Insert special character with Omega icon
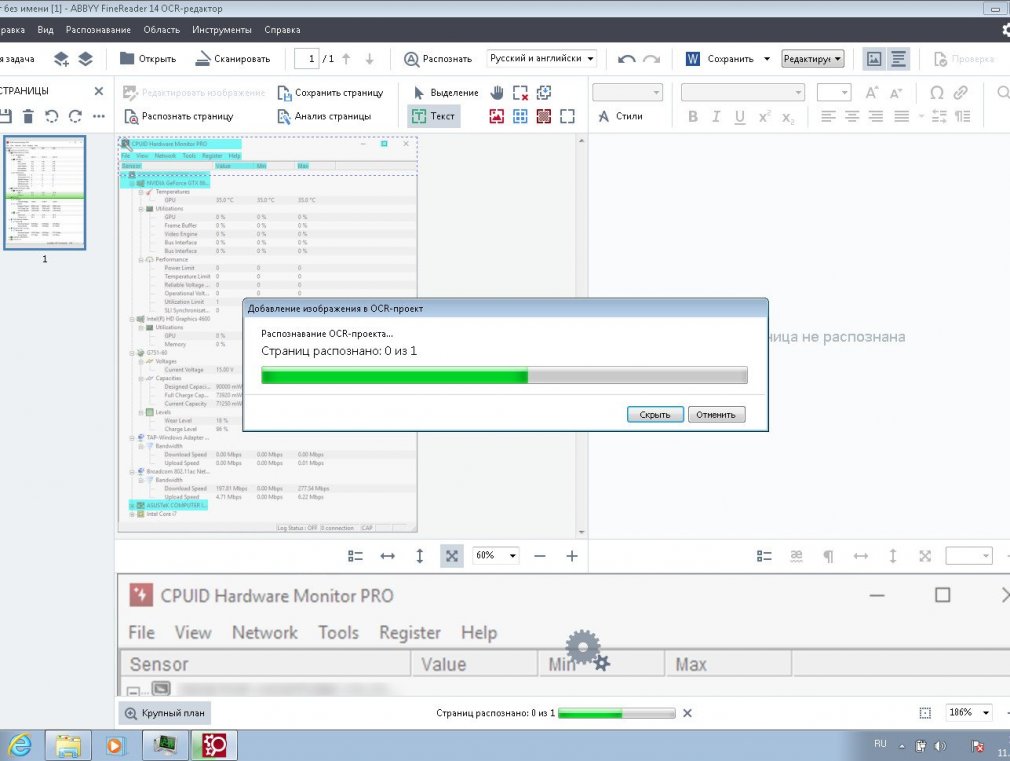The height and width of the screenshot is (761, 1010). [x=937, y=93]
